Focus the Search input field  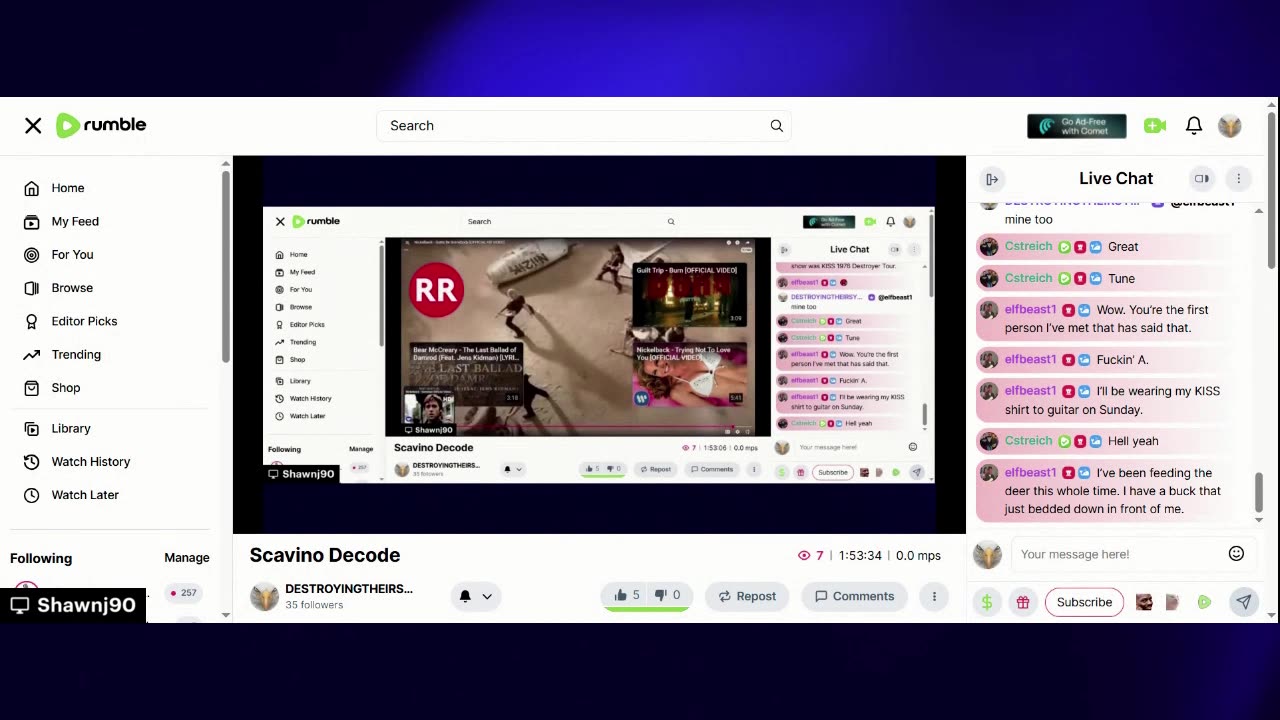584,125
